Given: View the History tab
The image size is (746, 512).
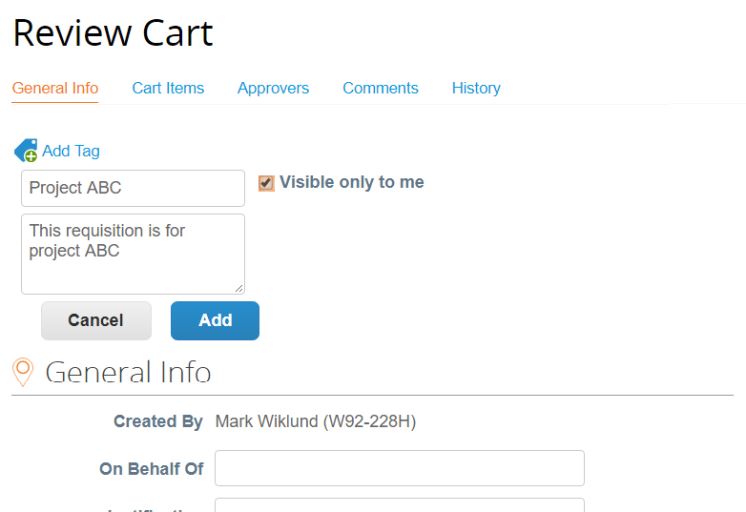Looking at the screenshot, I should pyautogui.click(x=476, y=88).
